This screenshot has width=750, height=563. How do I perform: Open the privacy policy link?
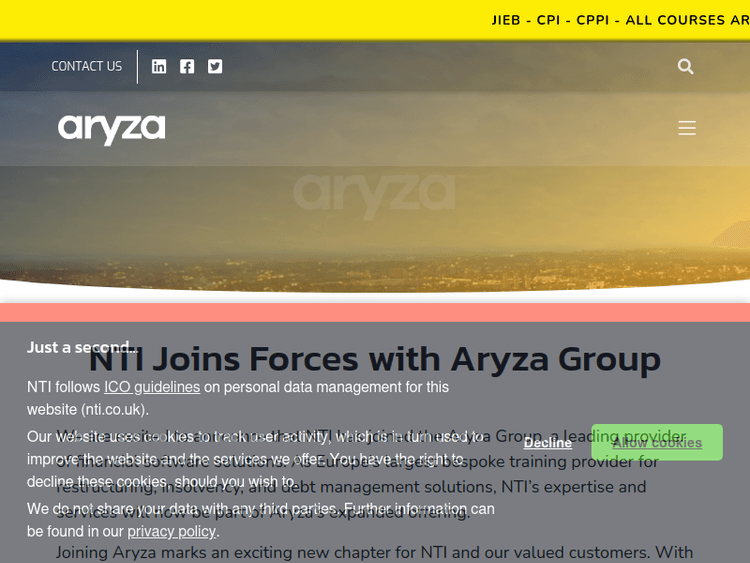171,531
